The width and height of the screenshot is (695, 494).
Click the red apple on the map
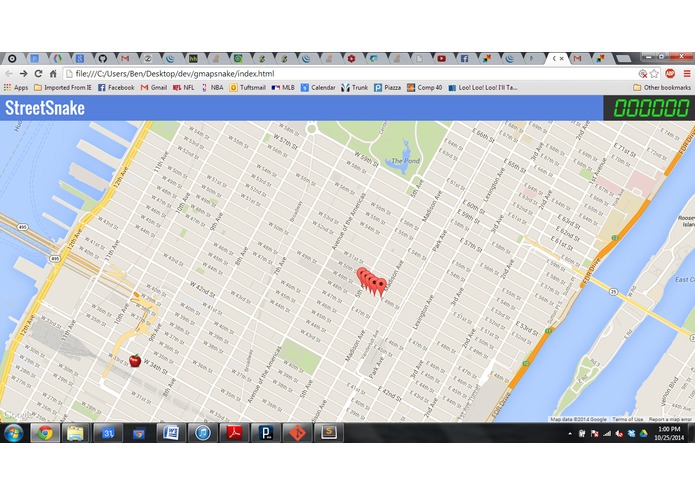pos(135,361)
